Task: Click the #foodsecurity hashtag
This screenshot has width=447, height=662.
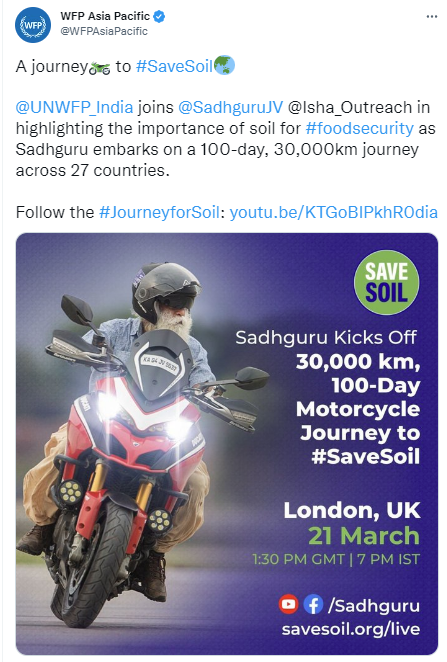Action: 360,128
